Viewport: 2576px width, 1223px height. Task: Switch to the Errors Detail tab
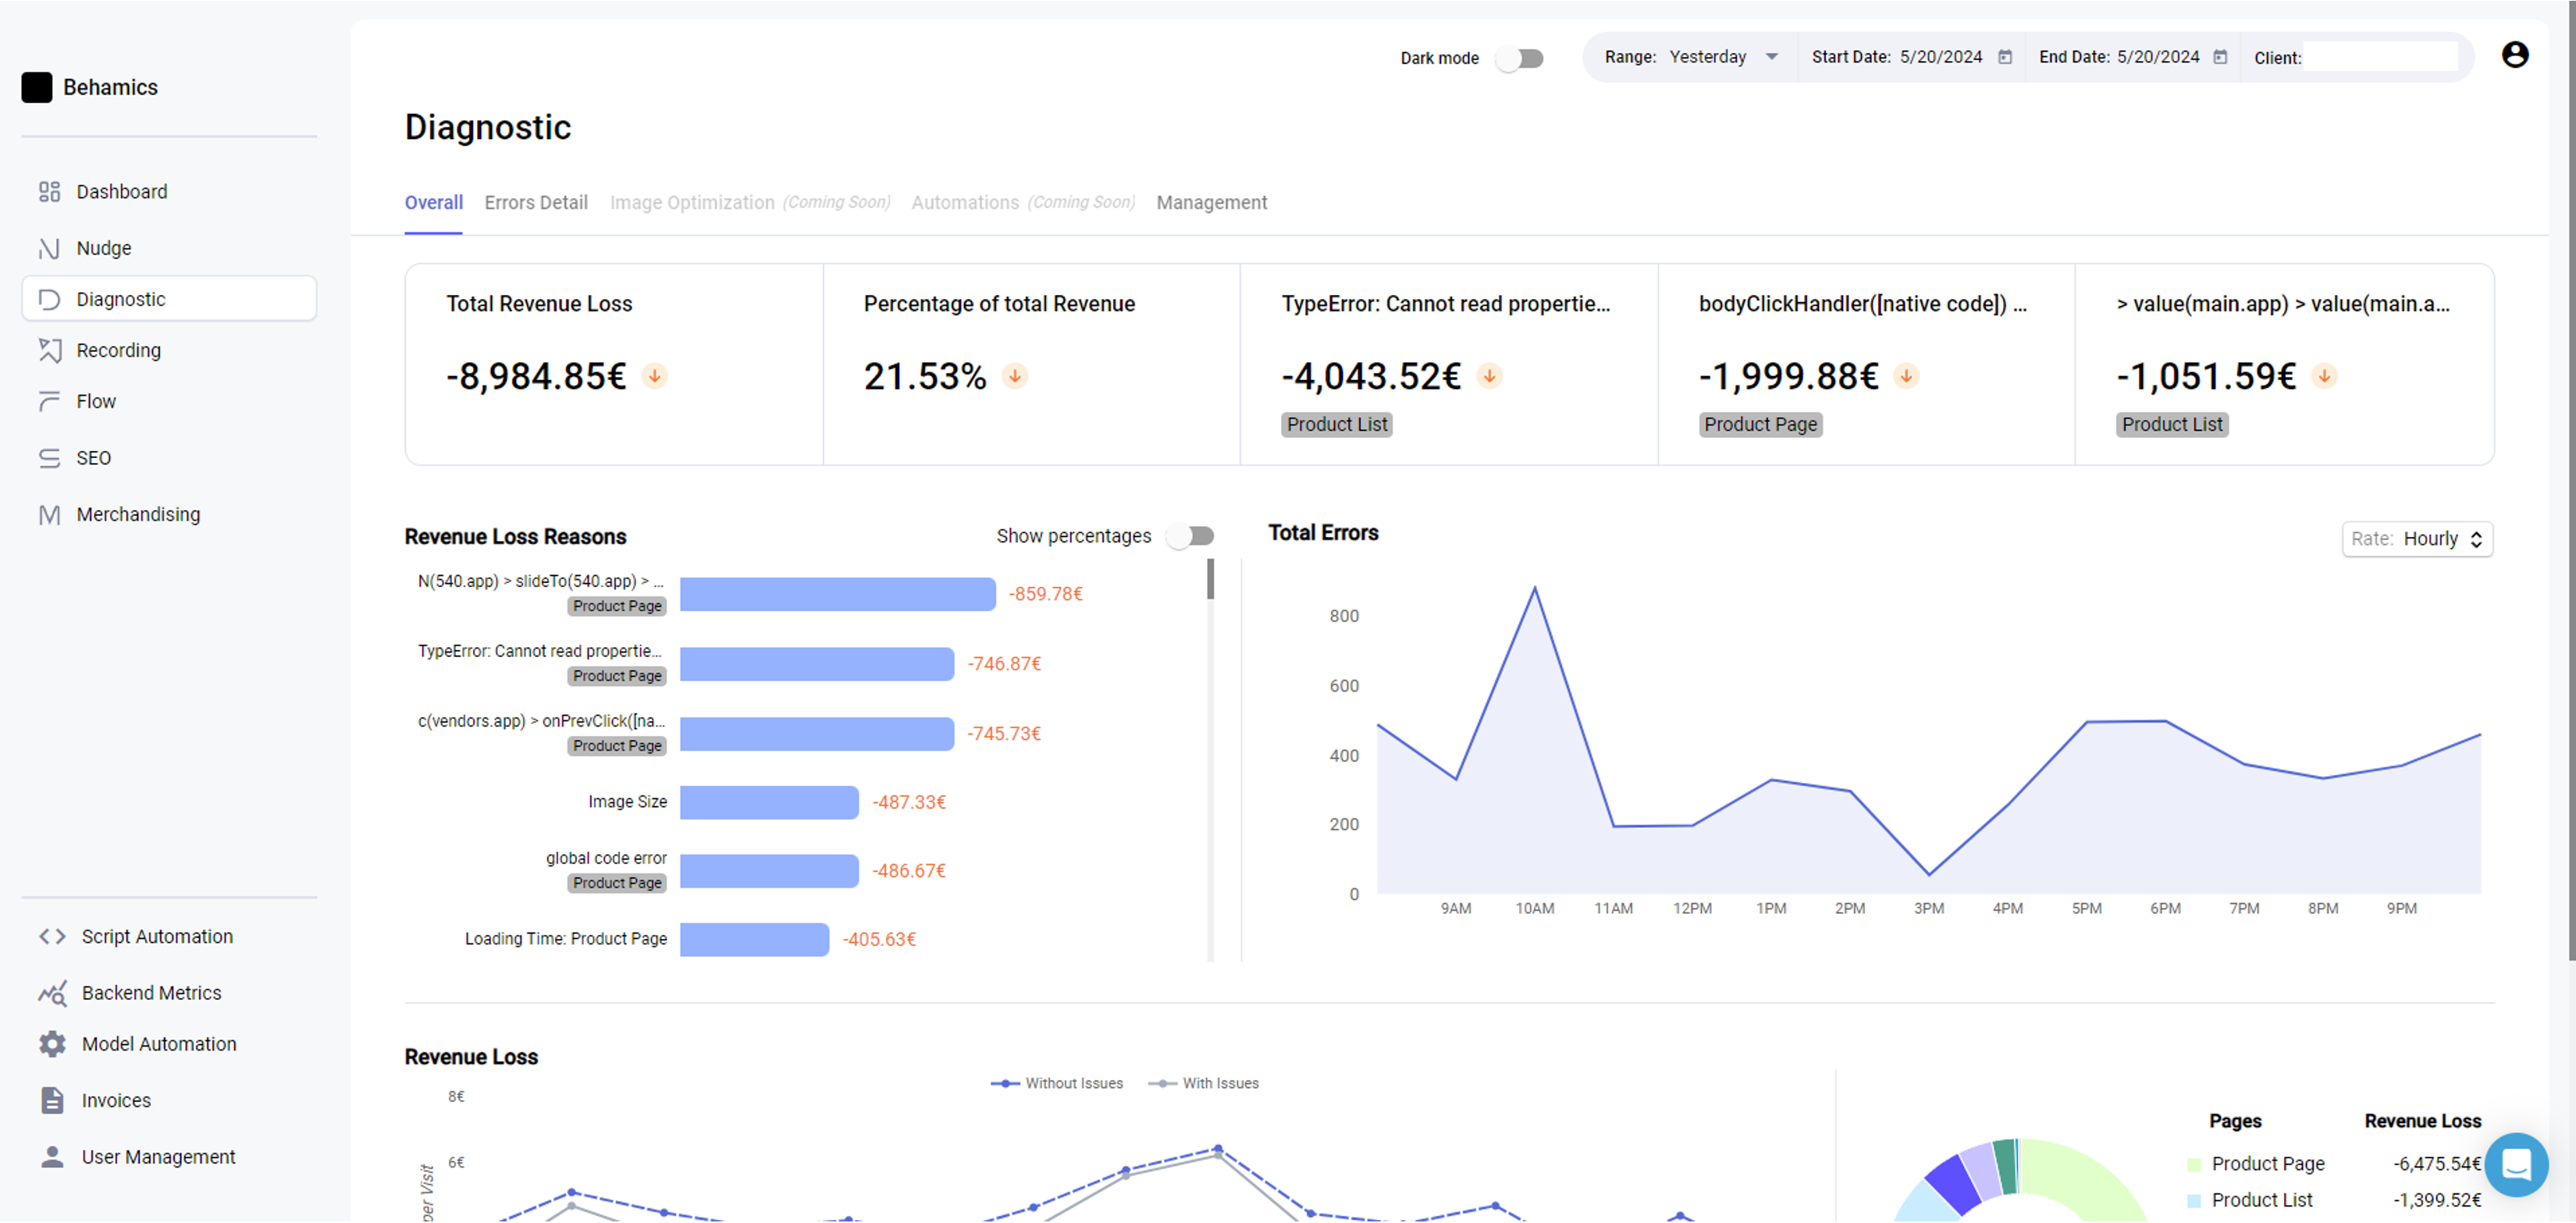[535, 202]
